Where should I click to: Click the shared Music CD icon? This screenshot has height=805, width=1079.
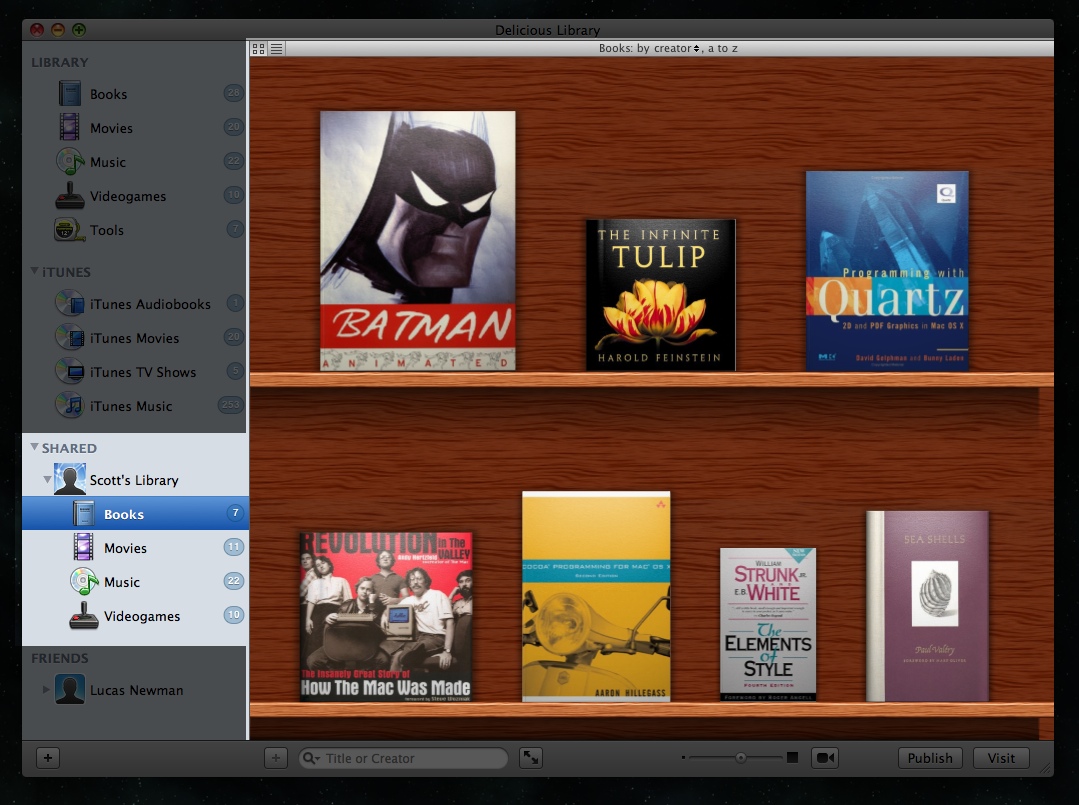point(84,581)
